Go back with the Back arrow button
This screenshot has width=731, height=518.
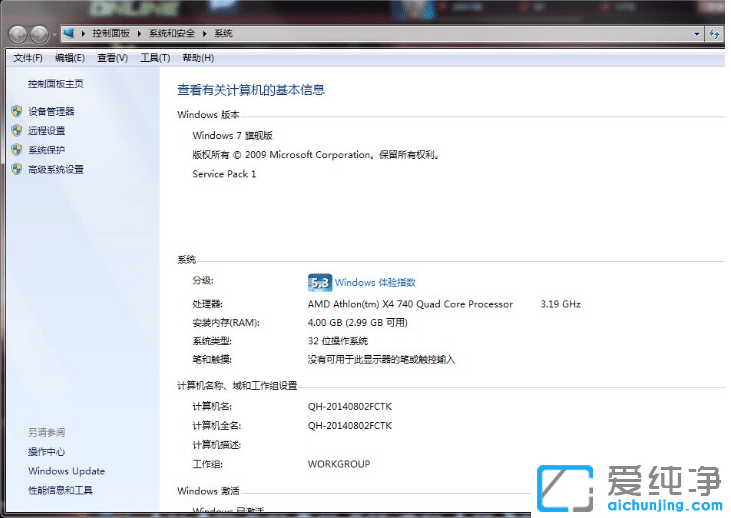click(x=18, y=34)
